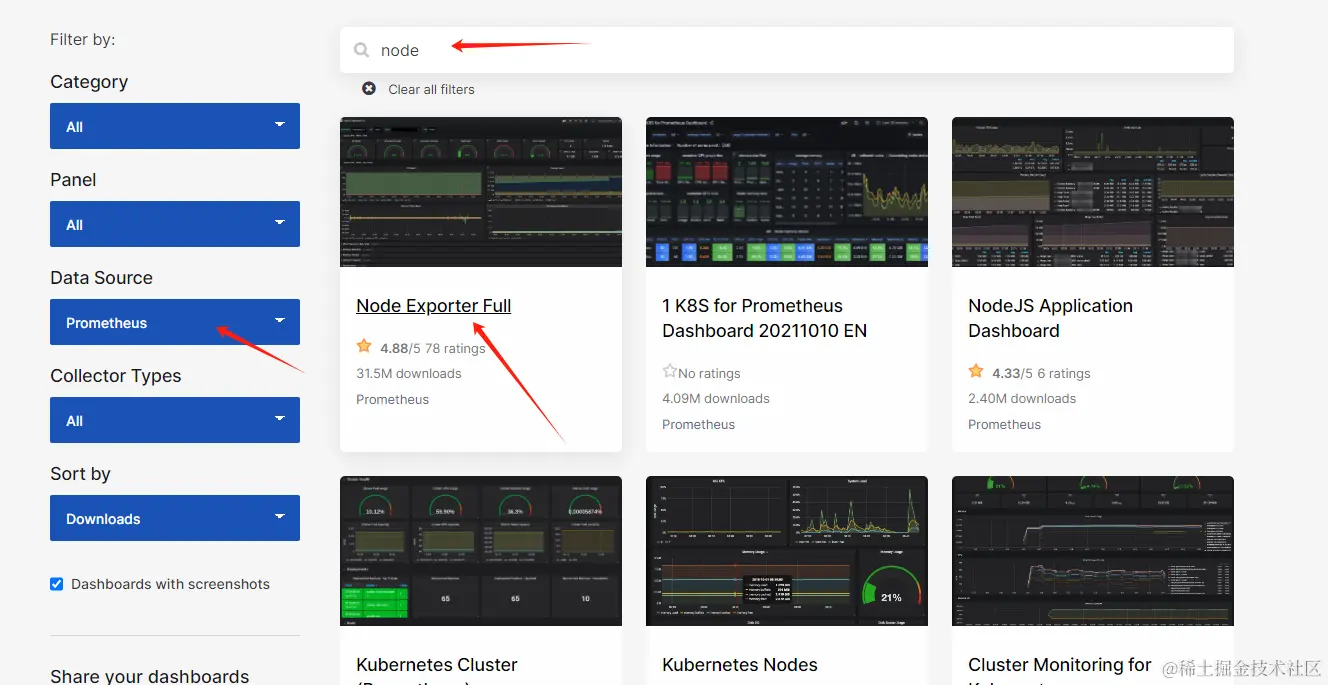The image size is (1328, 685).
Task: Click 2.40M downloads text
Action: click(x=1022, y=398)
